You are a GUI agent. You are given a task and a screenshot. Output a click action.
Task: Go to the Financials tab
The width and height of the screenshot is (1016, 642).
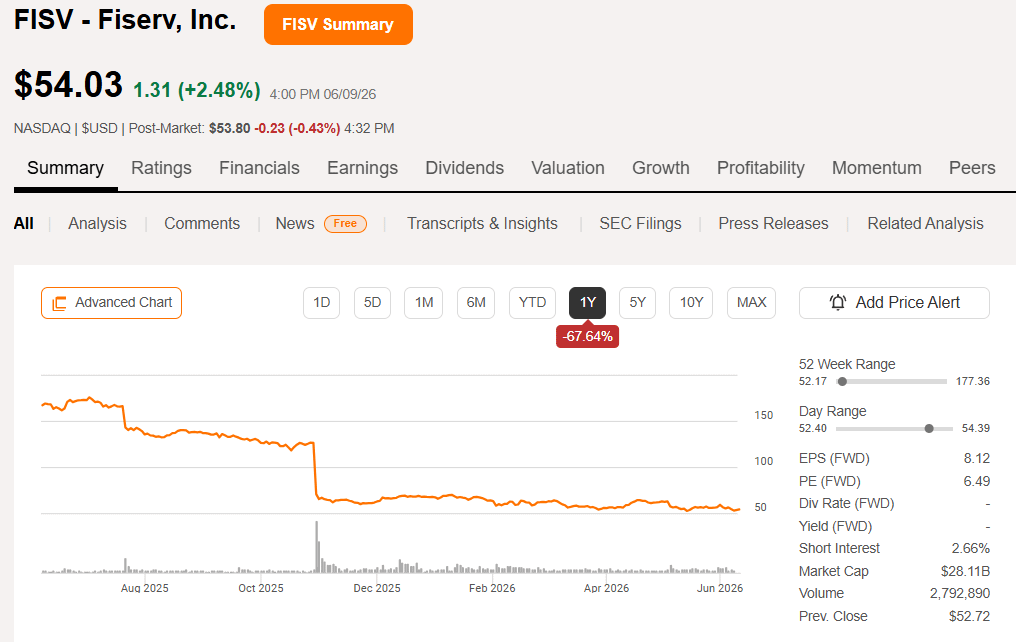coord(259,168)
